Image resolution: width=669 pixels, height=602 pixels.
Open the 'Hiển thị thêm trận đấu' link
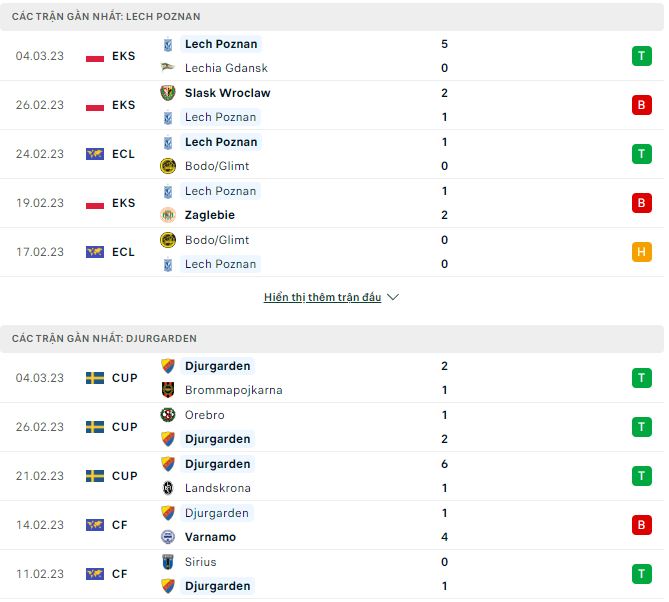coord(322,298)
